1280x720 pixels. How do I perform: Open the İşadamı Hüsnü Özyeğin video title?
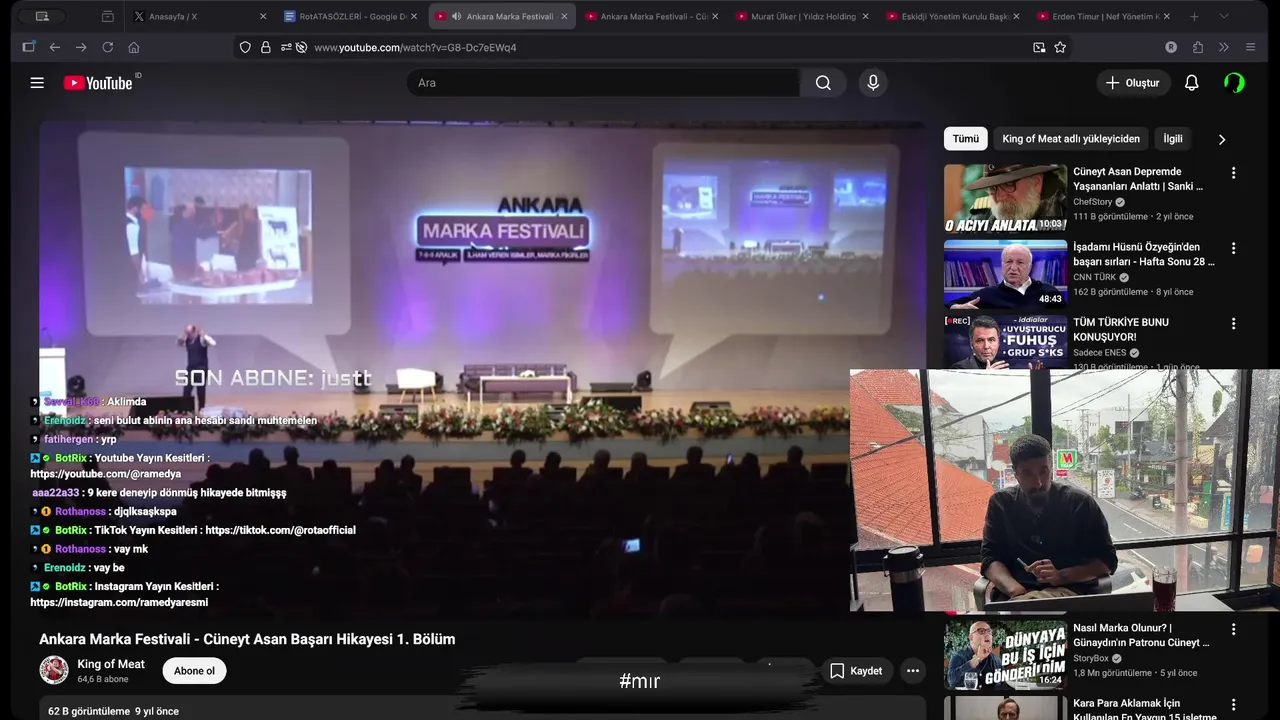pyautogui.click(x=1144, y=254)
